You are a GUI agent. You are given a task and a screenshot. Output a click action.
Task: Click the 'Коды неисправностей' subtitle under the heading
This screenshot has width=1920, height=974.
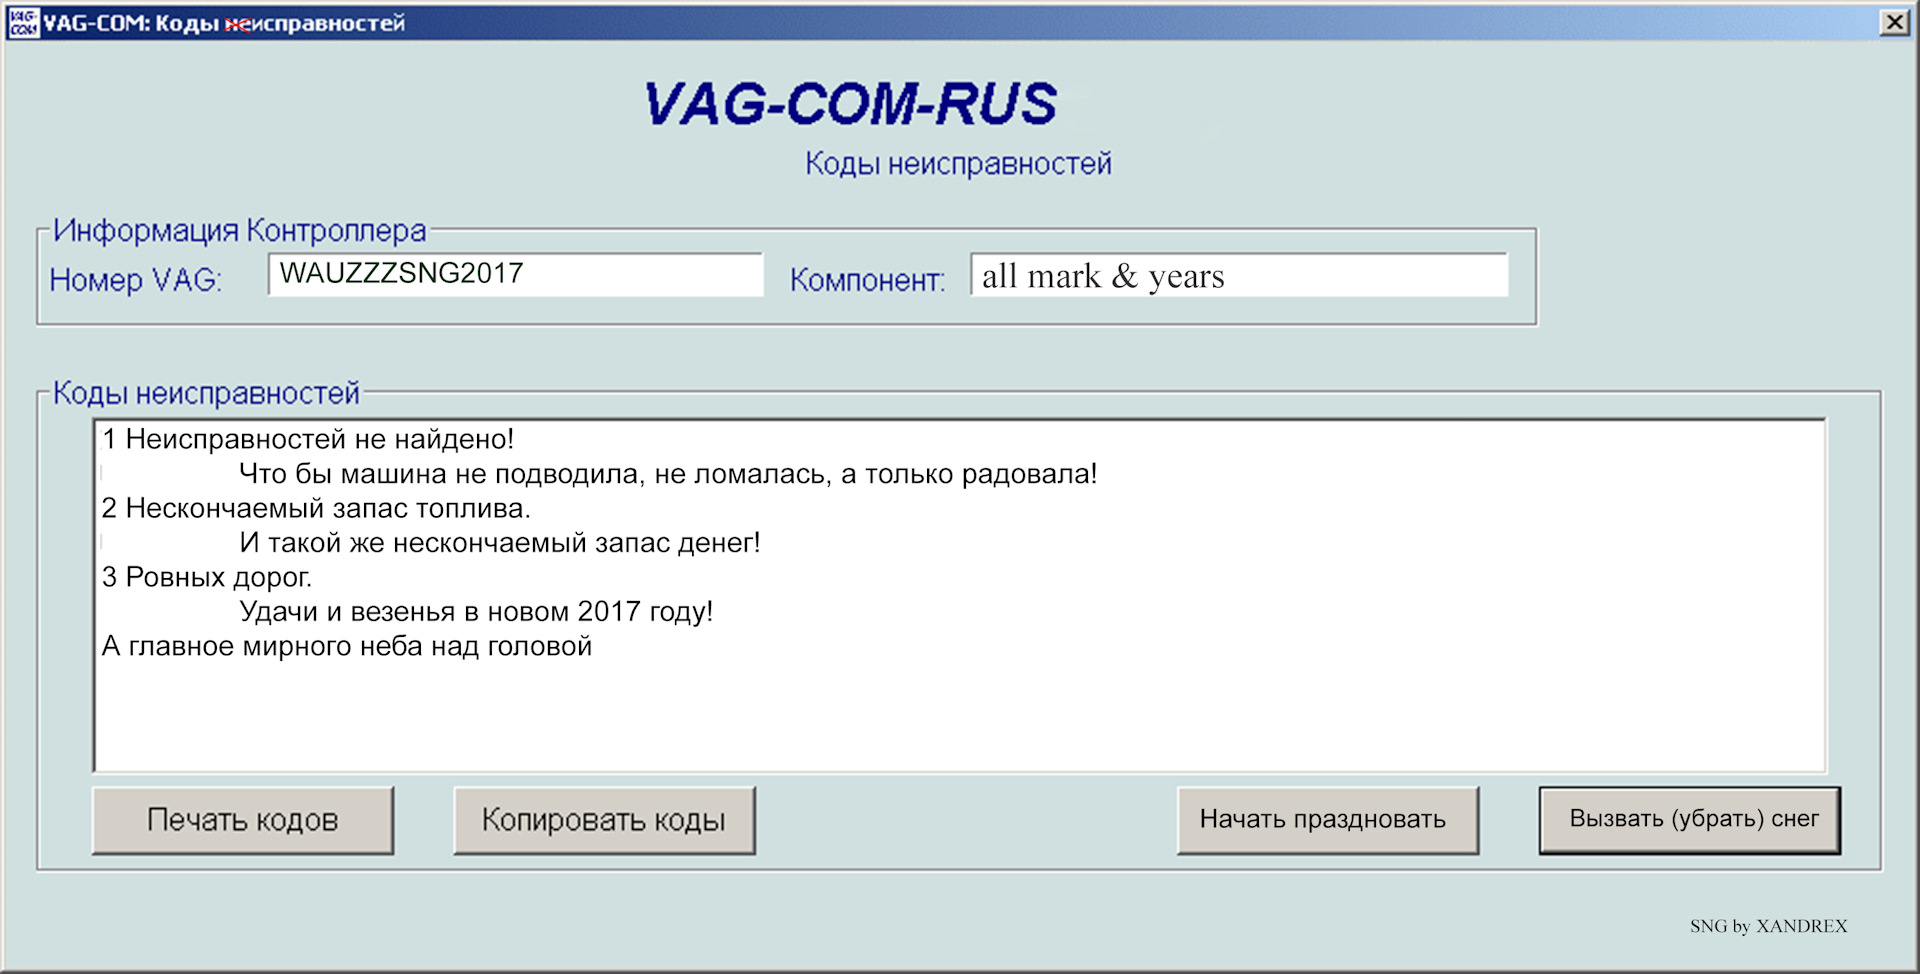(x=958, y=163)
